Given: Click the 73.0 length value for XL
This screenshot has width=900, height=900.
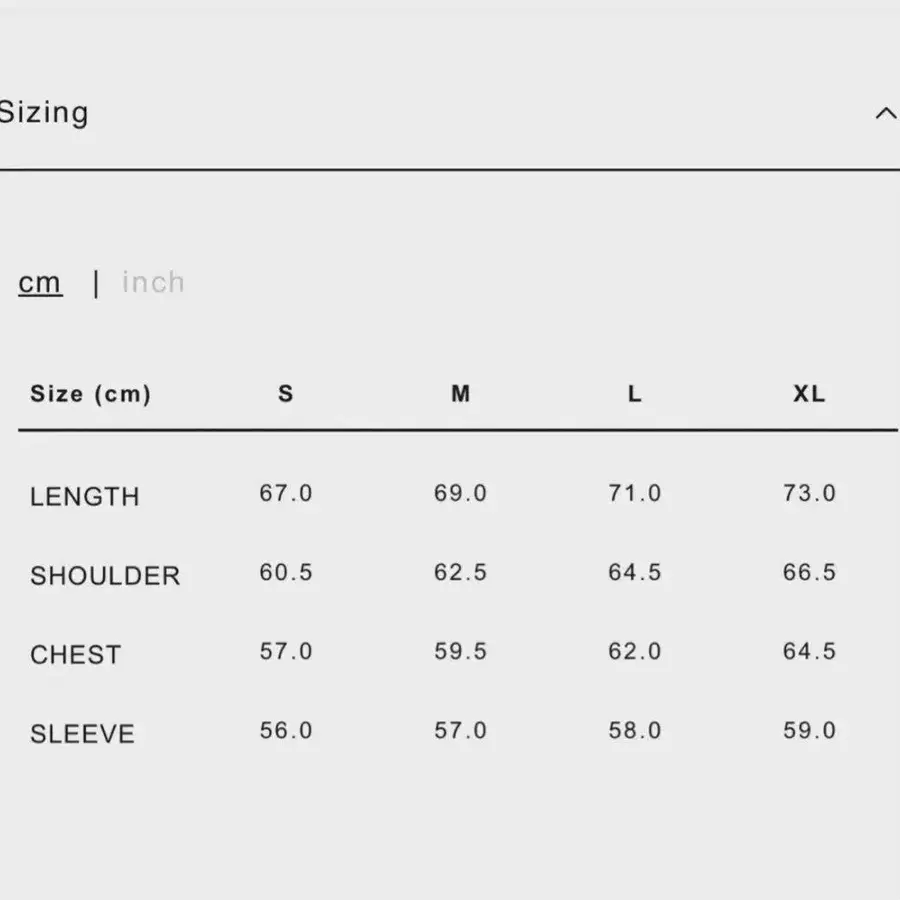Looking at the screenshot, I should 809,493.
